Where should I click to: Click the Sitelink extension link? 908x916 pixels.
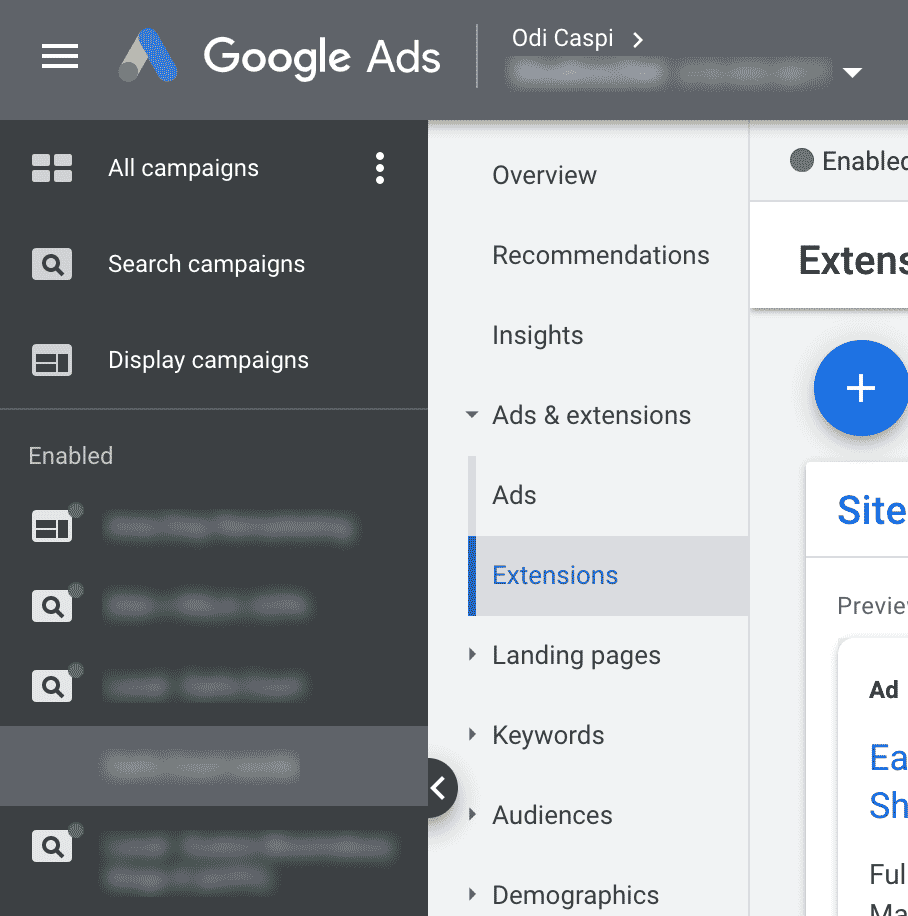[871, 510]
